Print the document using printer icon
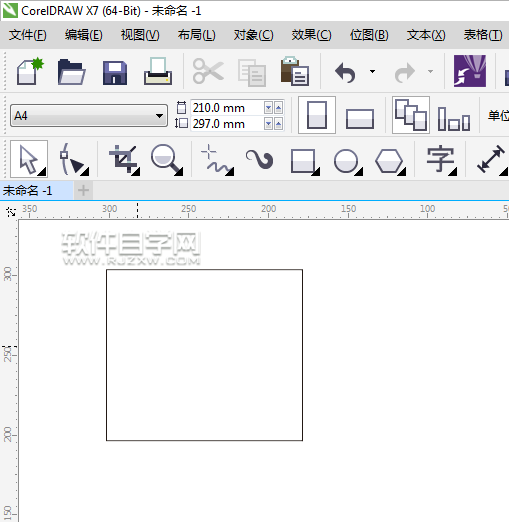Image resolution: width=509 pixels, height=522 pixels. (158, 71)
